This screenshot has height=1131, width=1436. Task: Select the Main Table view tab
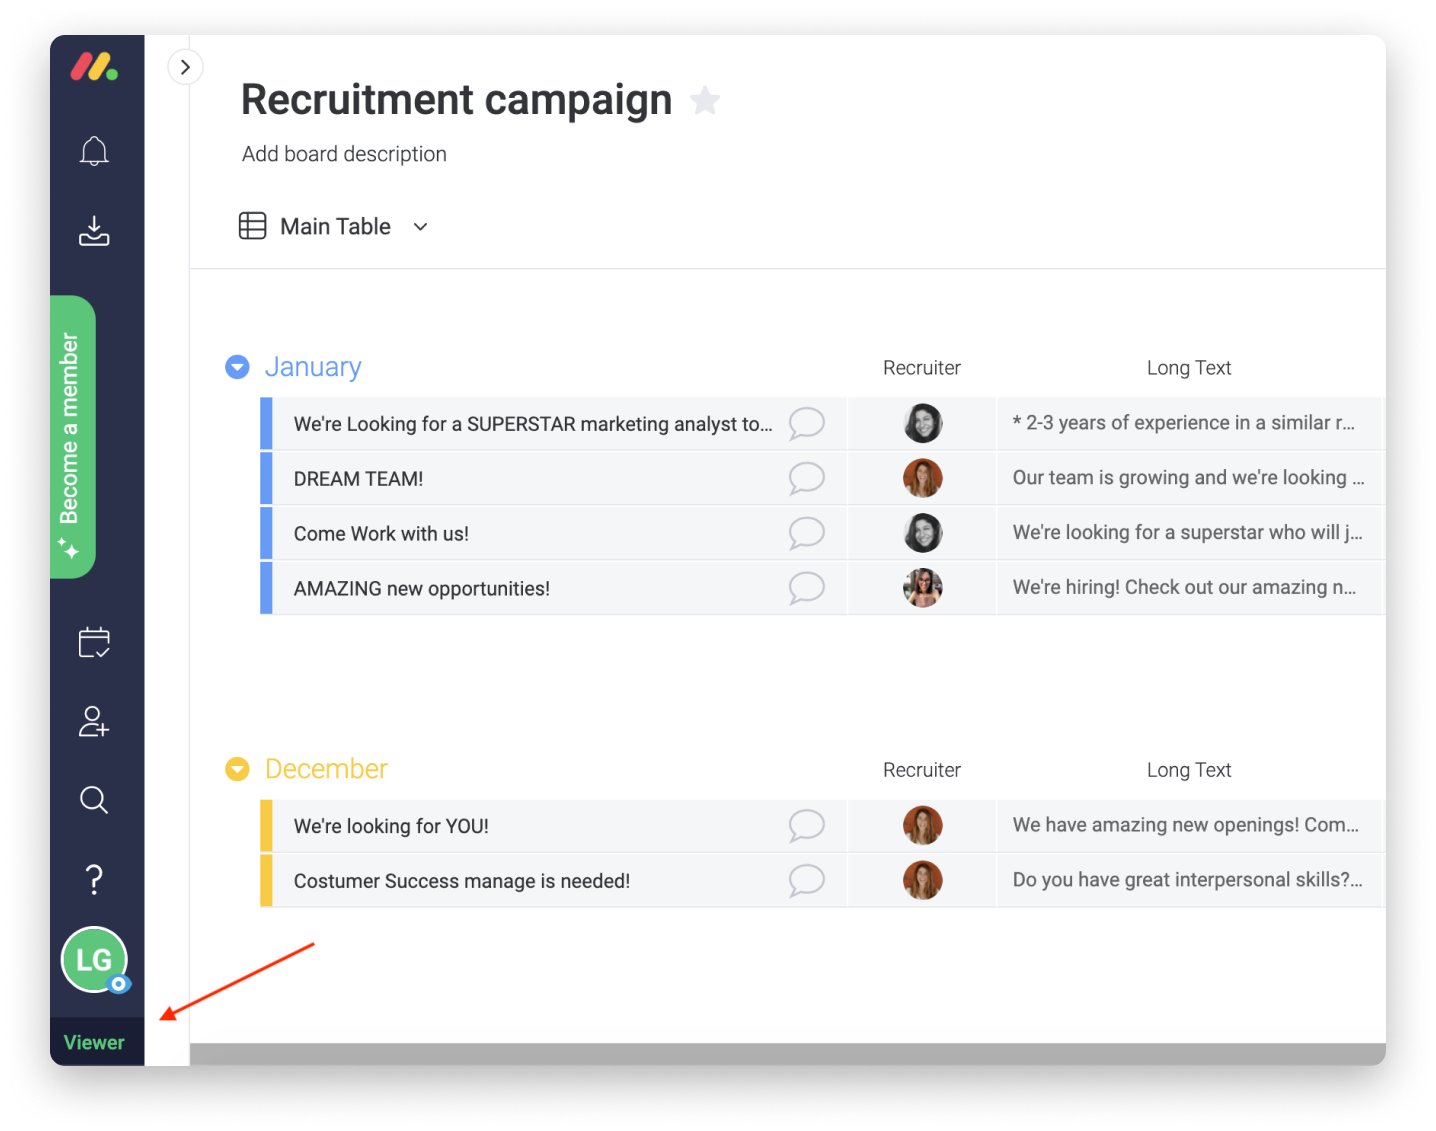335,227
